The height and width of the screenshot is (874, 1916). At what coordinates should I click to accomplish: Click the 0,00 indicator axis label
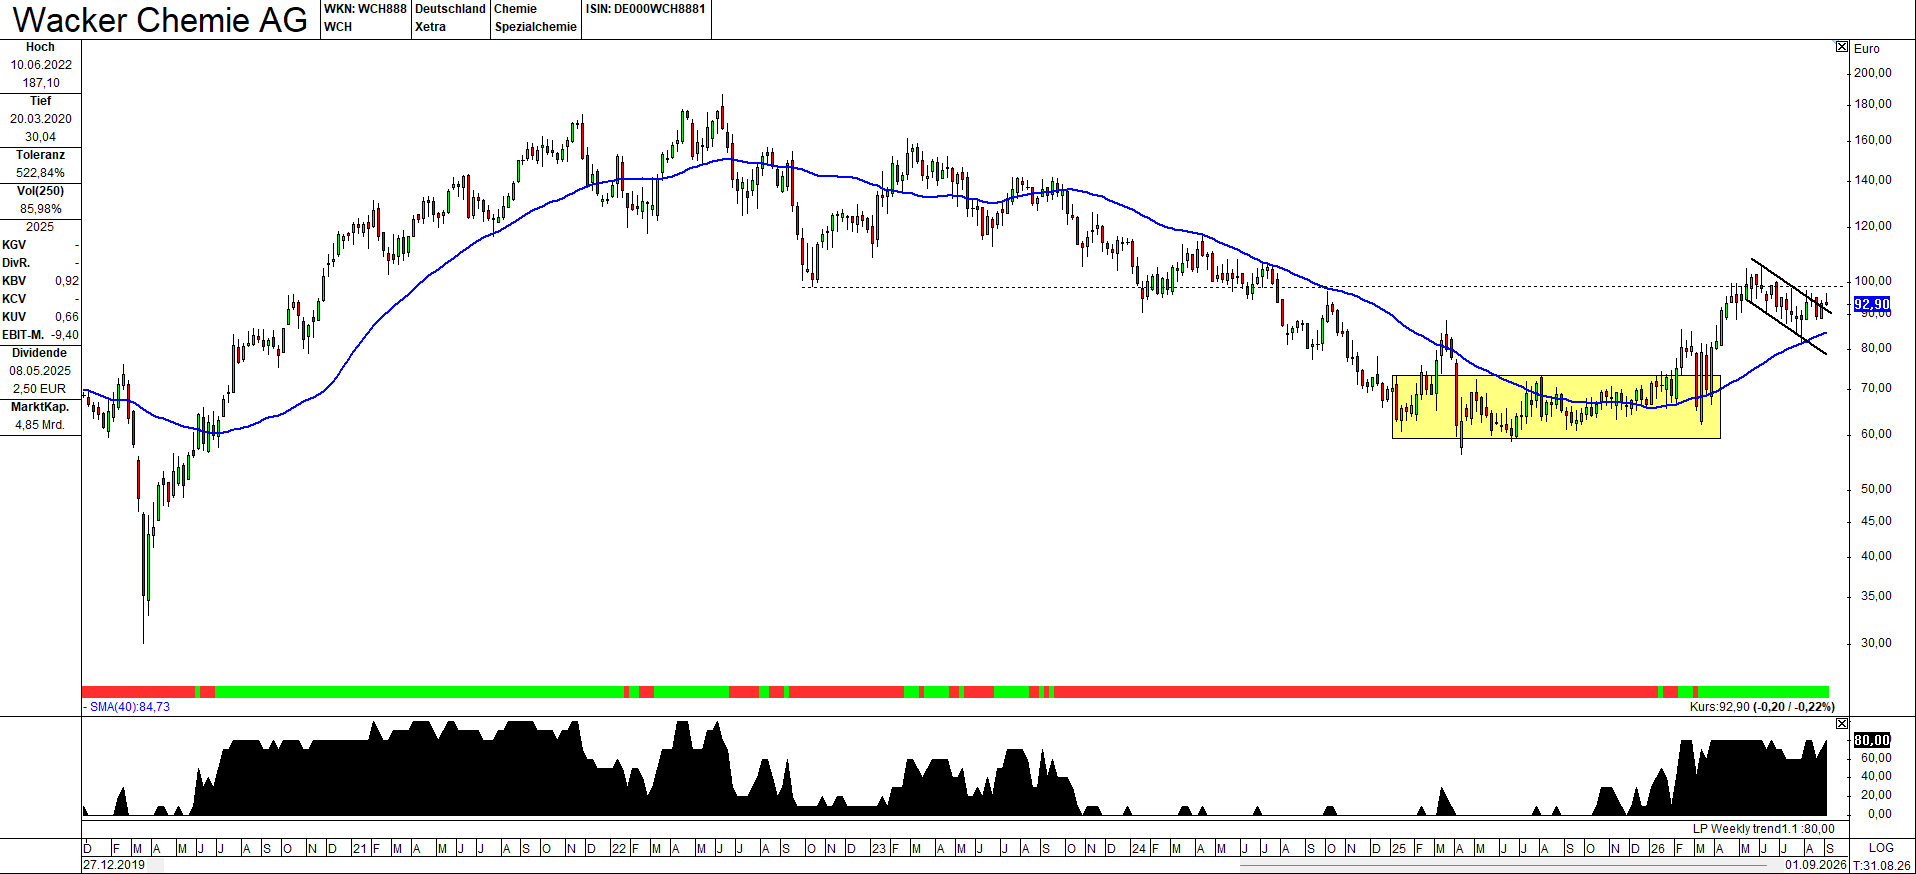point(1880,814)
